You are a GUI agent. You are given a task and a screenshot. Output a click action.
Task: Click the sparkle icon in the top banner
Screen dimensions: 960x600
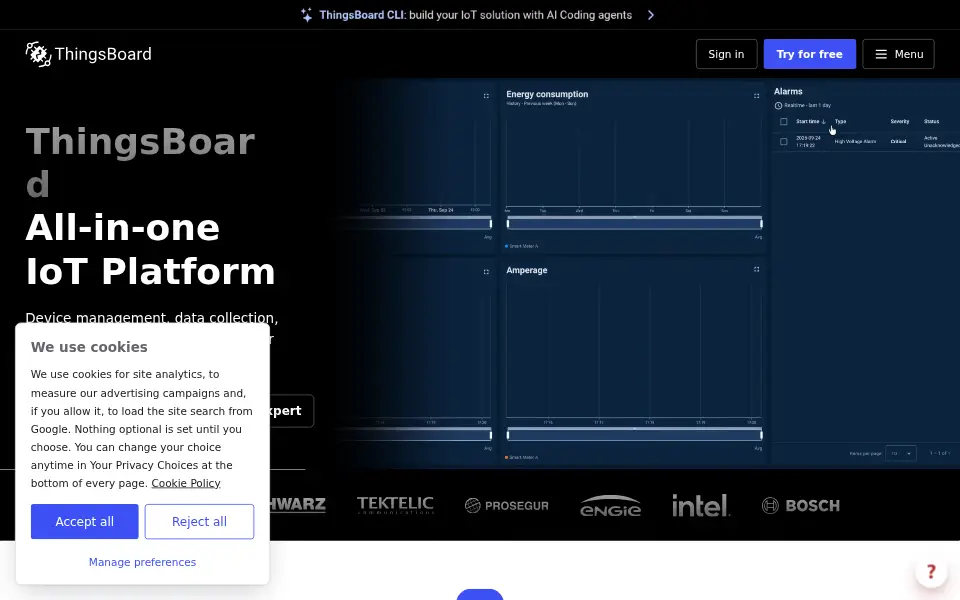307,15
